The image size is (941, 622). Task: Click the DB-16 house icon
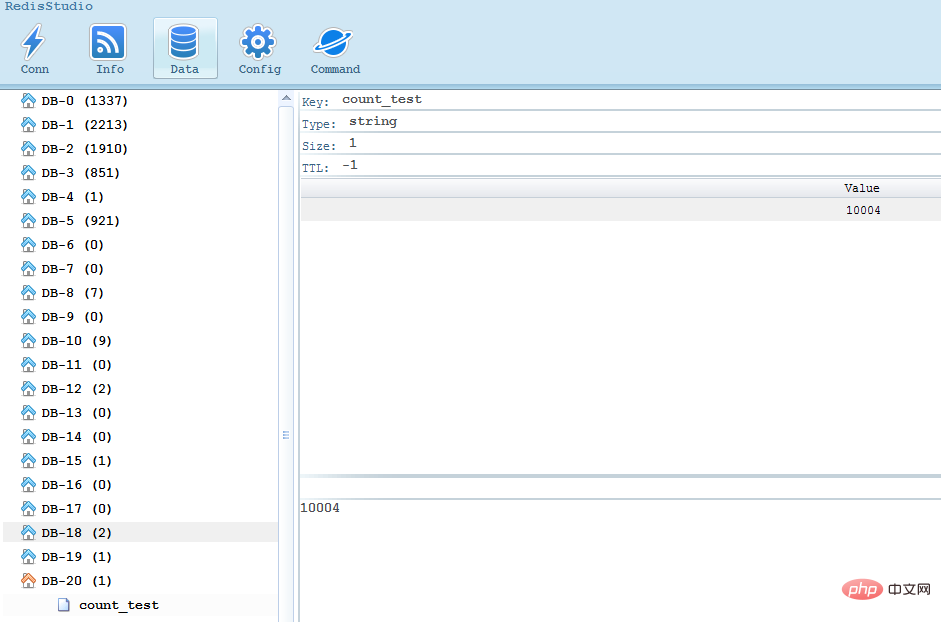click(x=28, y=485)
